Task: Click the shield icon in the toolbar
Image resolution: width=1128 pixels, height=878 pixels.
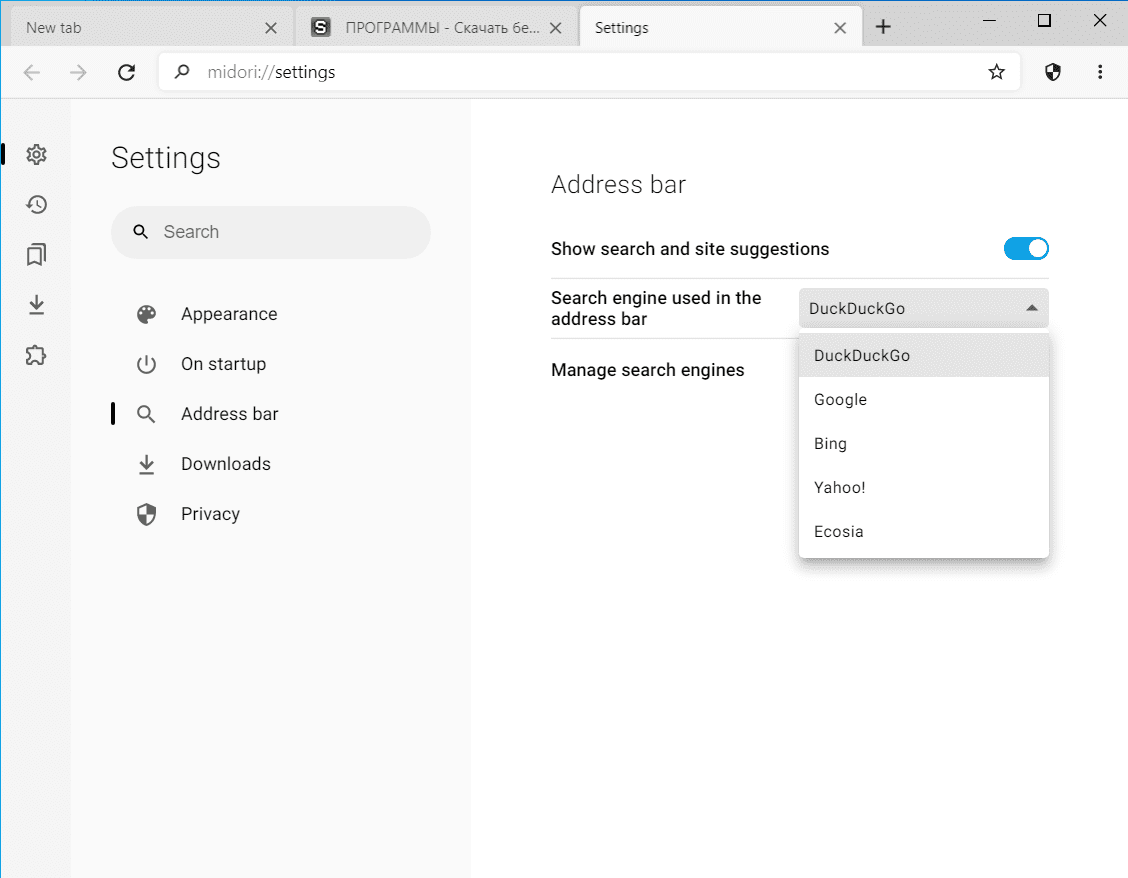Action: (1052, 72)
